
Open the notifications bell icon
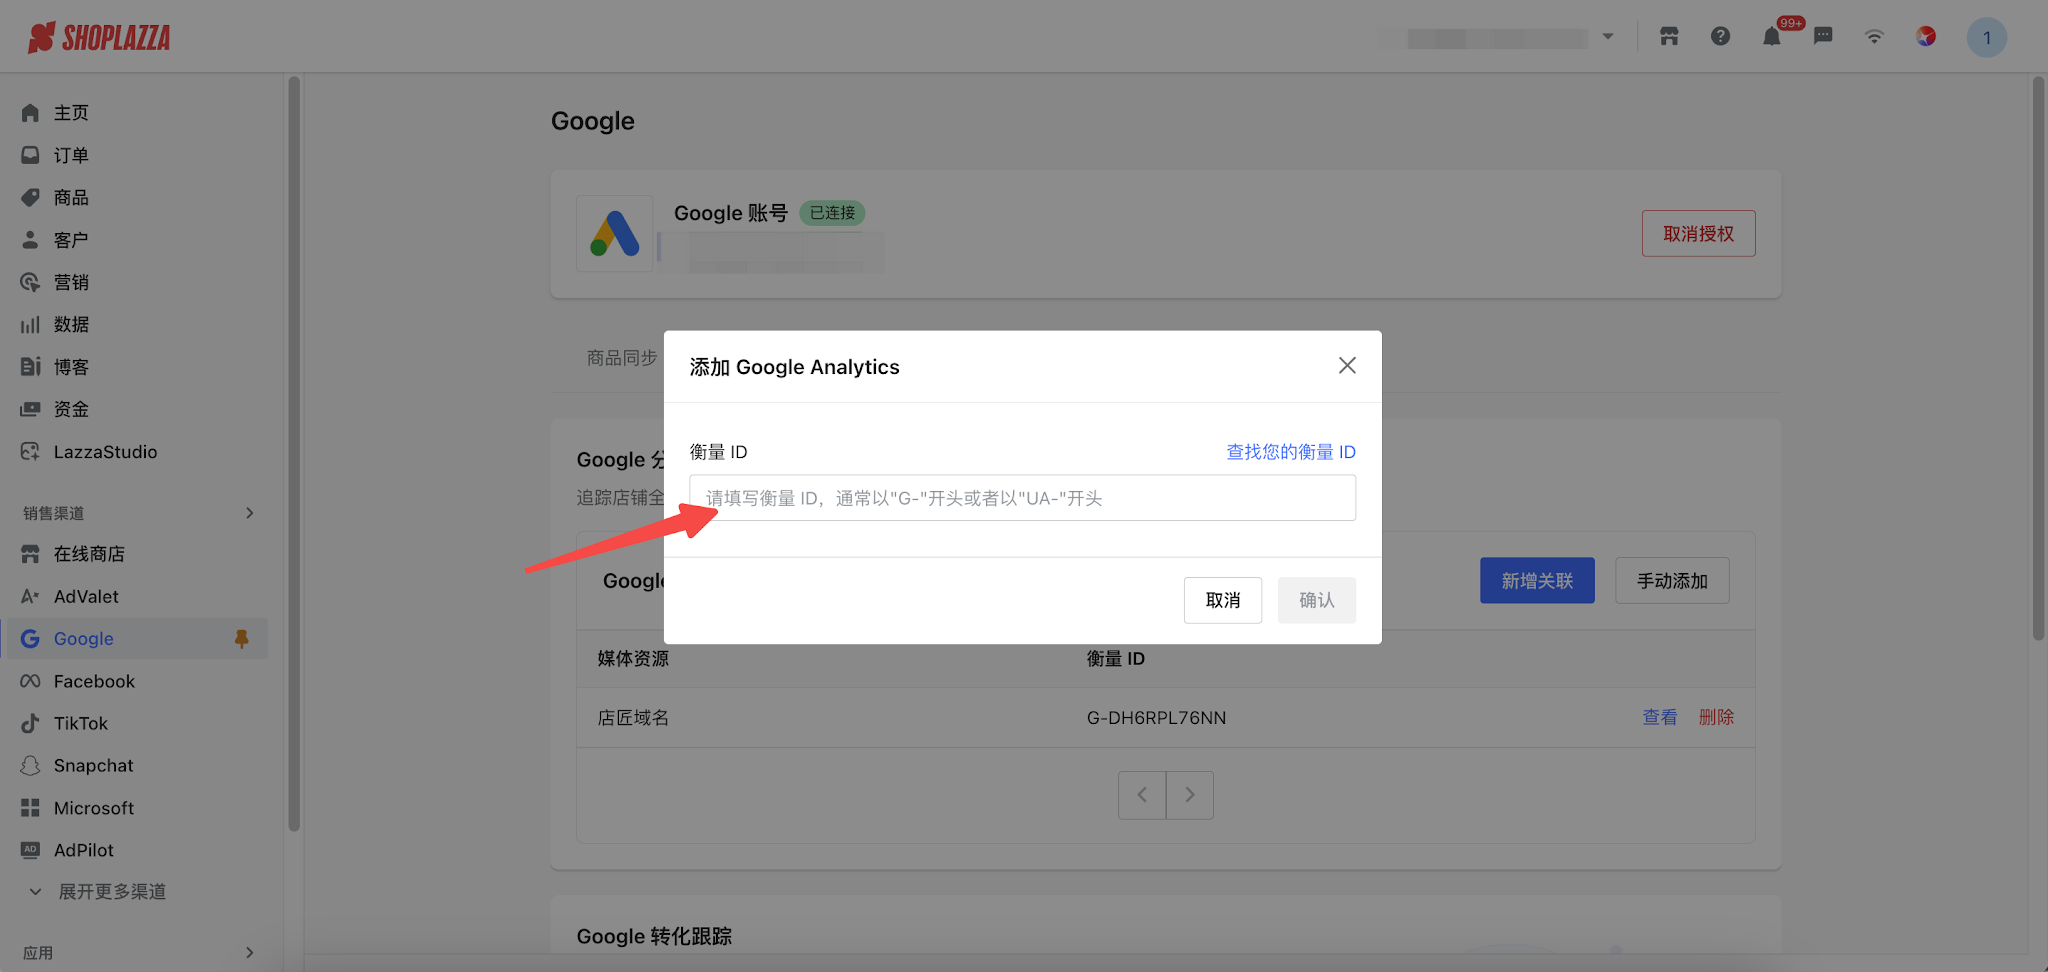pyautogui.click(x=1772, y=37)
